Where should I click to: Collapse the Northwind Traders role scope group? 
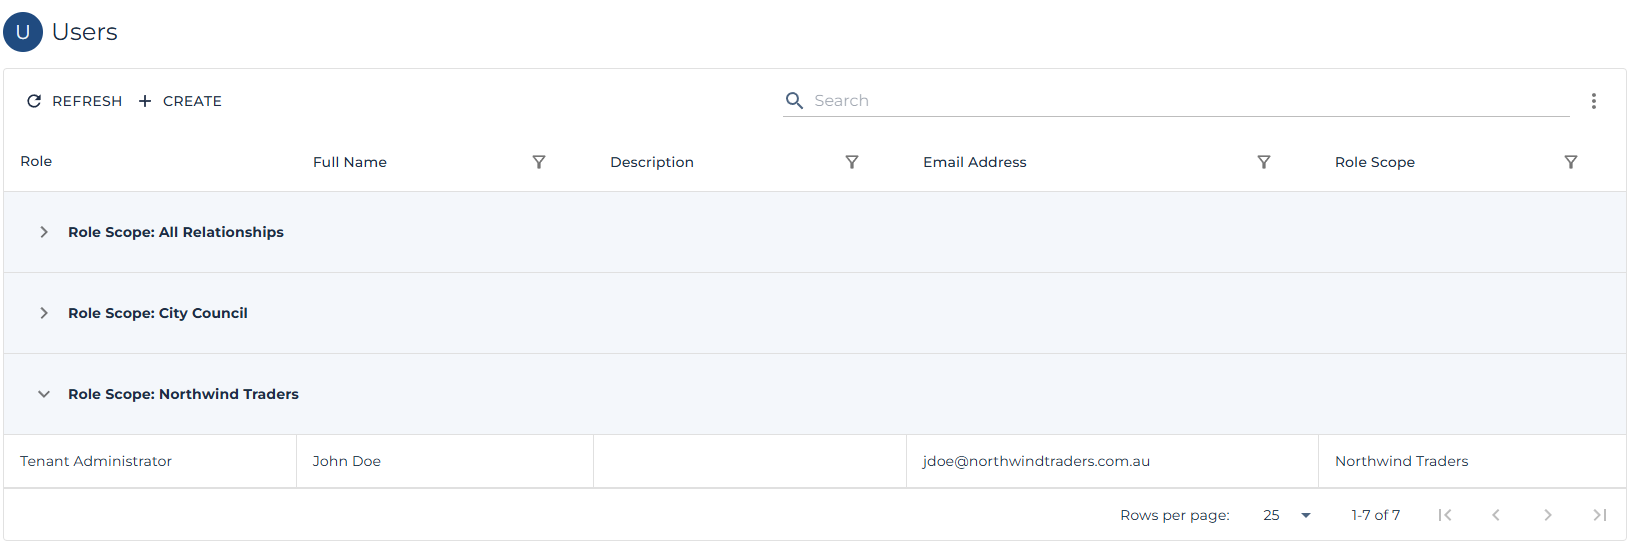(x=44, y=394)
